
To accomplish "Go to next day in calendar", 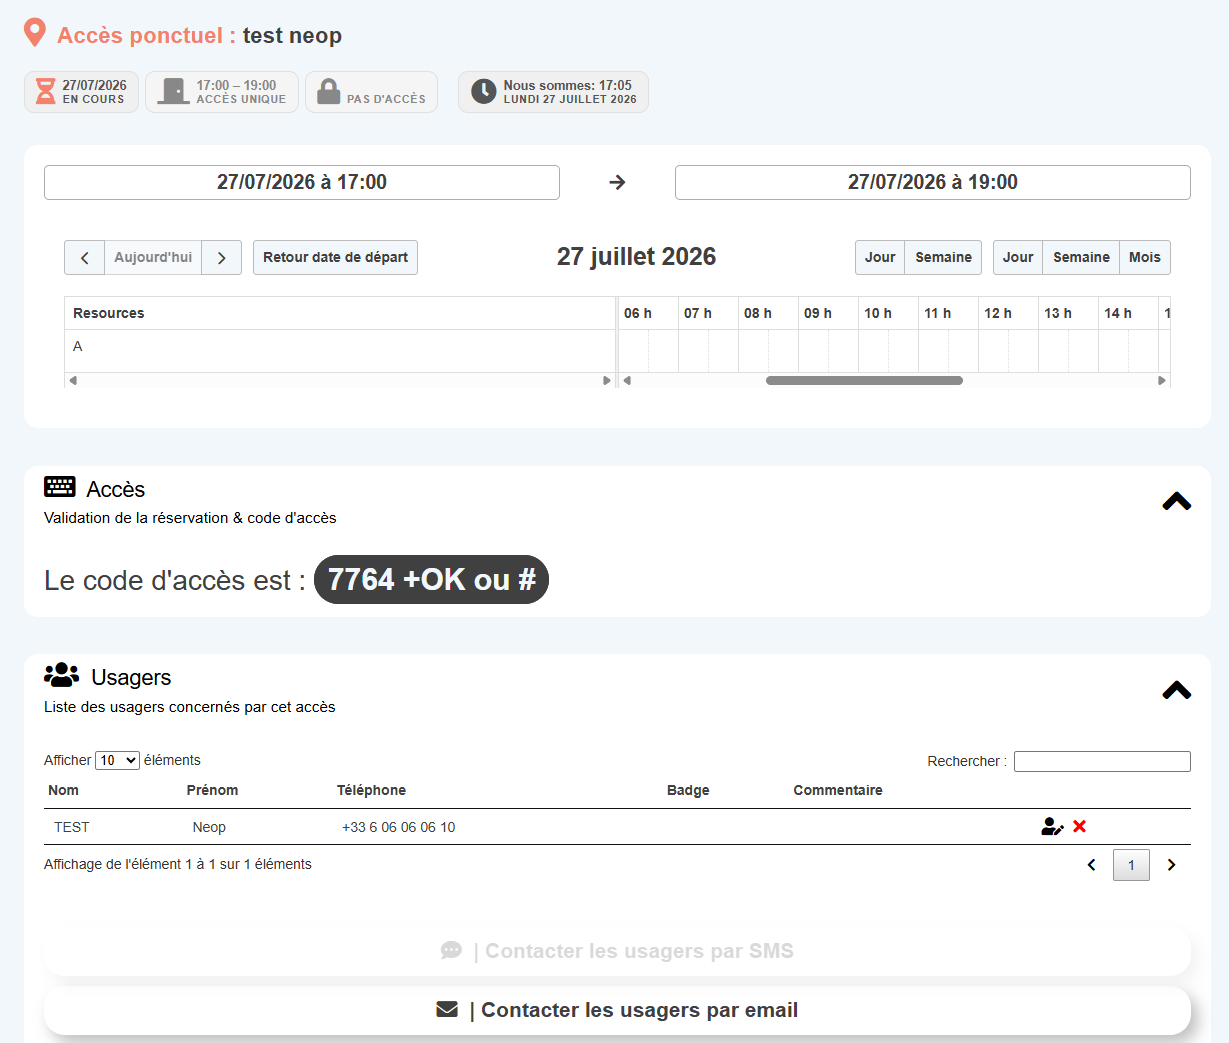I will (221, 257).
